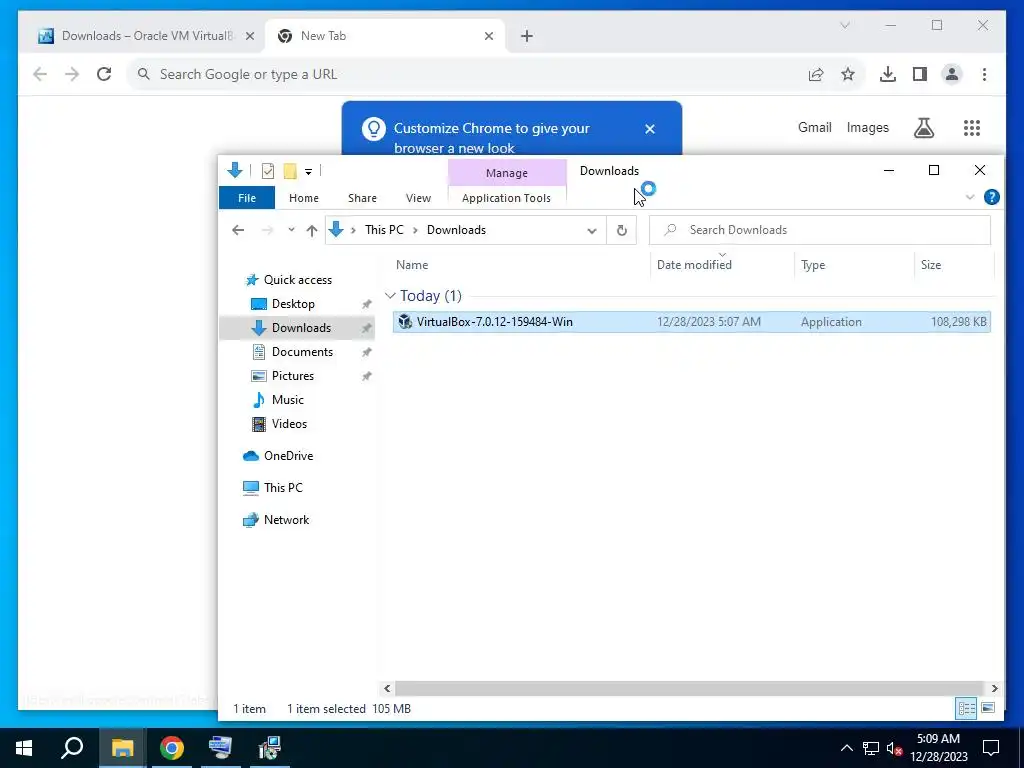Open Network in the navigation pane
The image size is (1024, 768).
(x=286, y=520)
